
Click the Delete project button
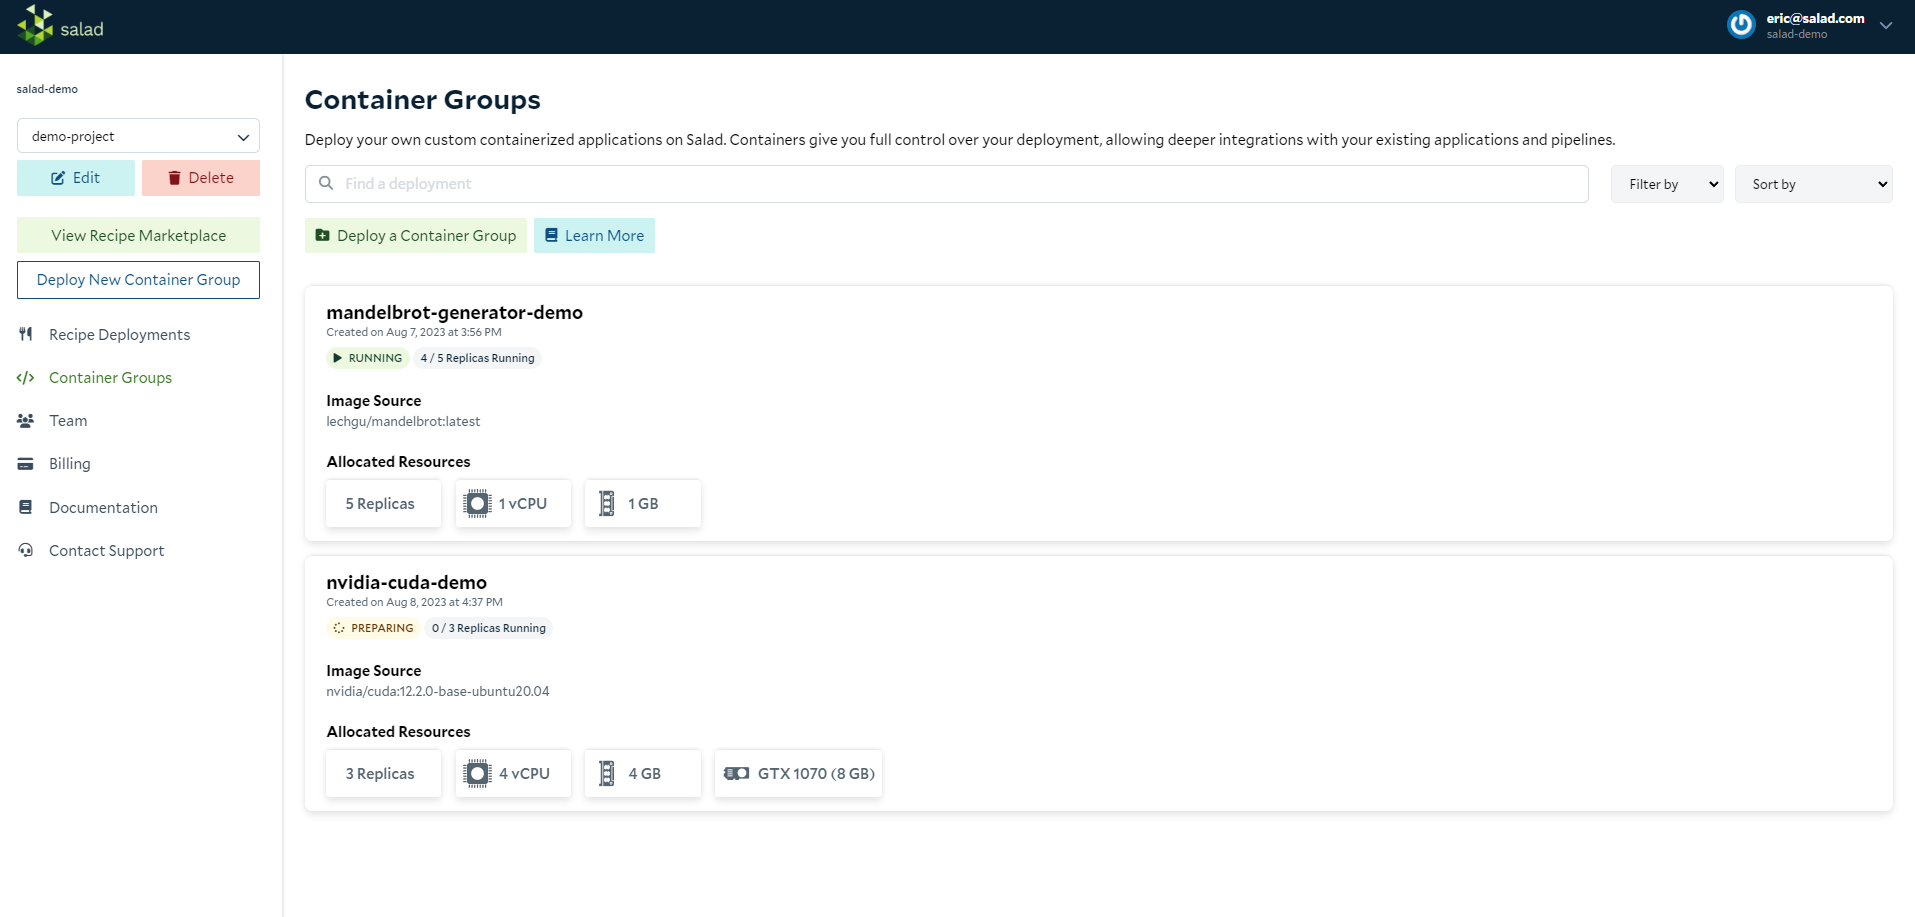201,178
